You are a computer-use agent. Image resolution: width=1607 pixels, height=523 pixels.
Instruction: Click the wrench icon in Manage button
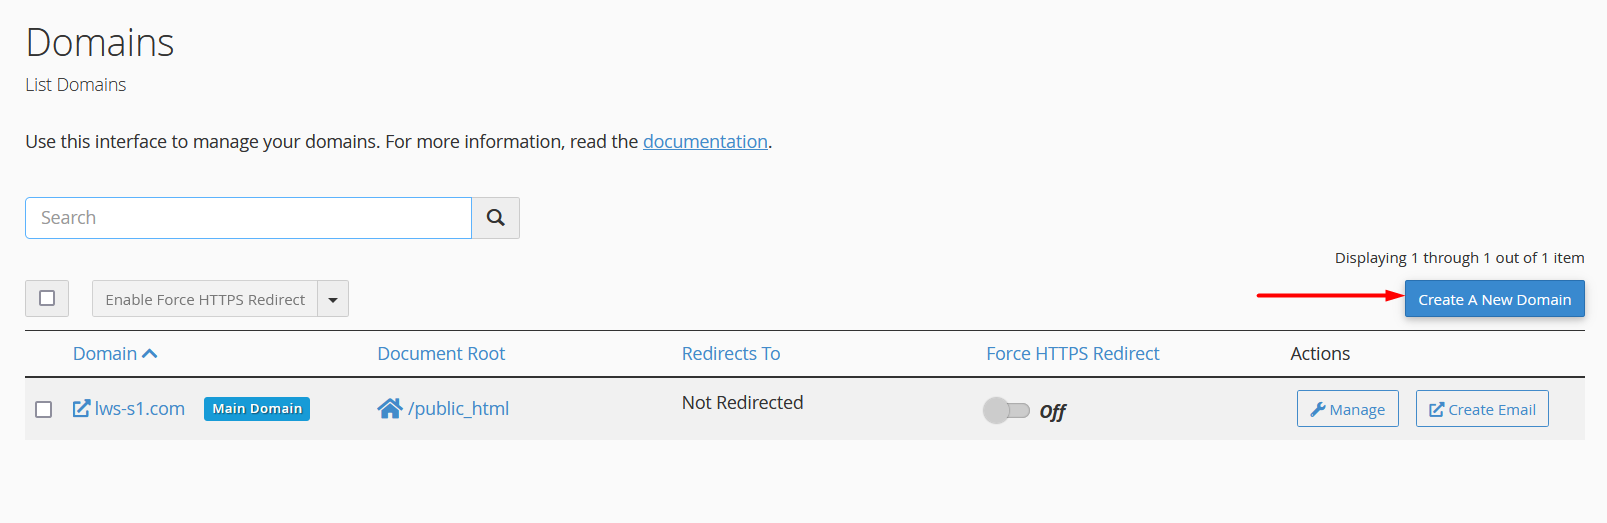(1318, 409)
